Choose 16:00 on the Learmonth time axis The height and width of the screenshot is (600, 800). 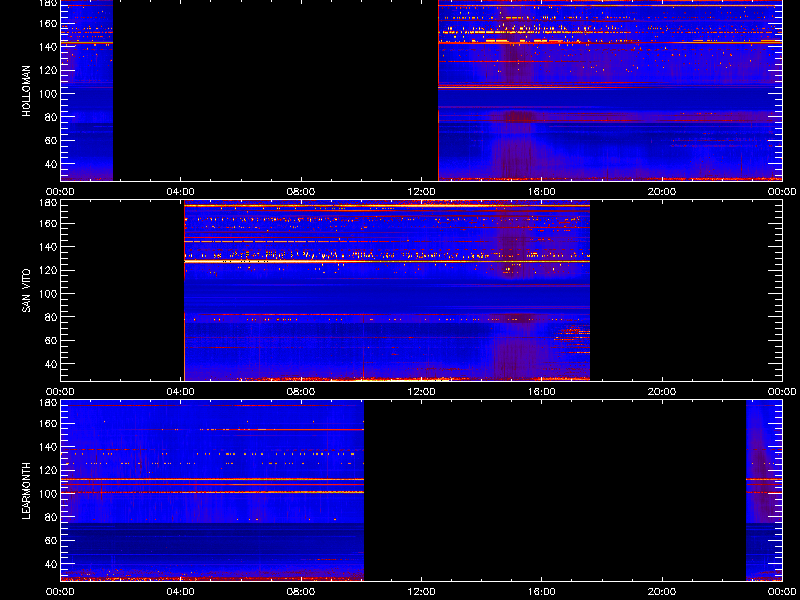[x=541, y=592]
